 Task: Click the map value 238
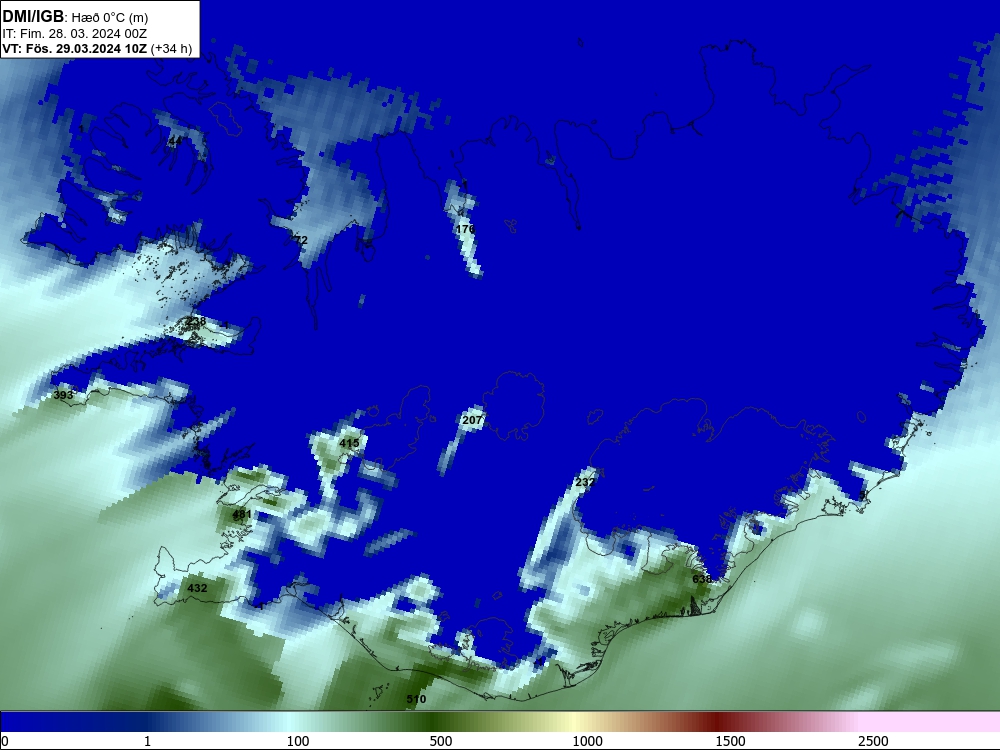[x=196, y=321]
